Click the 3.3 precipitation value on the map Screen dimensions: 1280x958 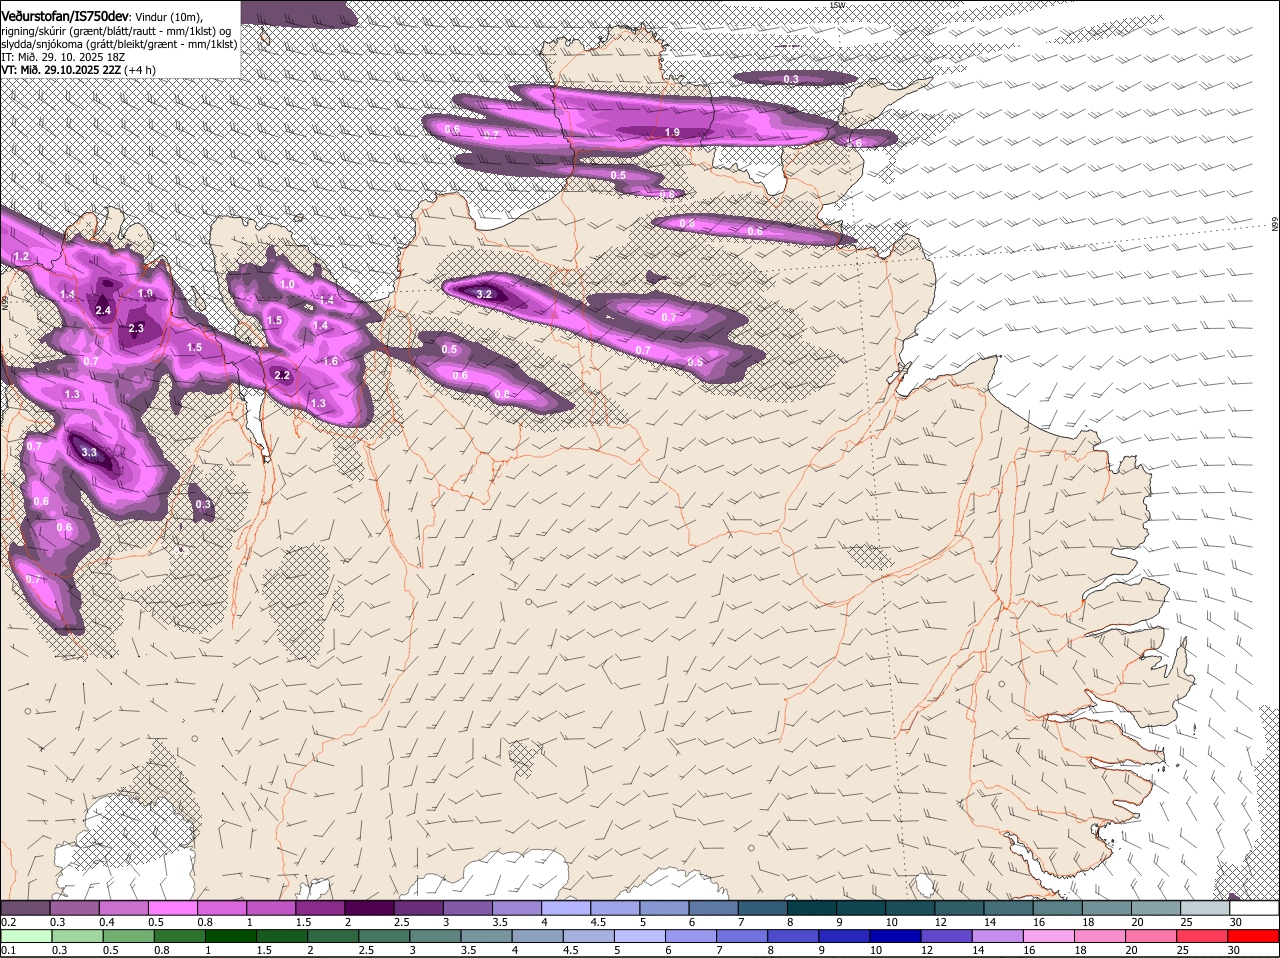click(89, 453)
